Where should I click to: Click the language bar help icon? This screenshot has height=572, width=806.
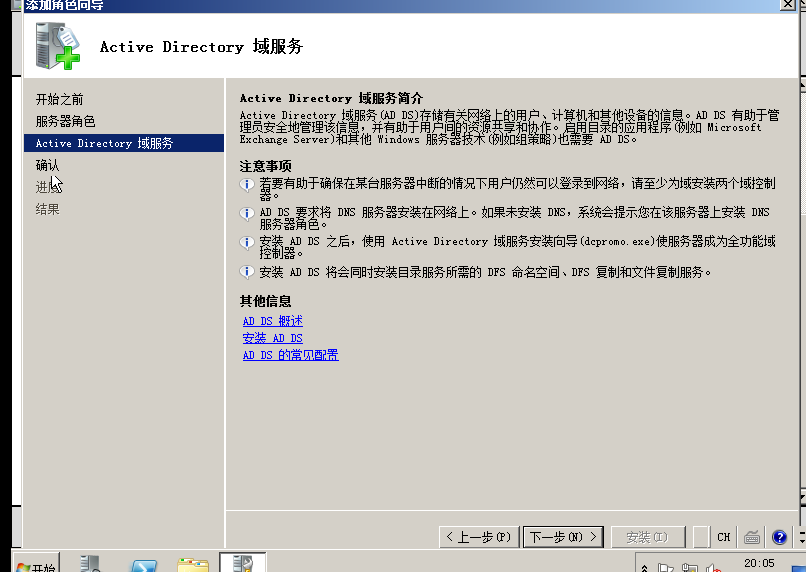[x=779, y=538]
